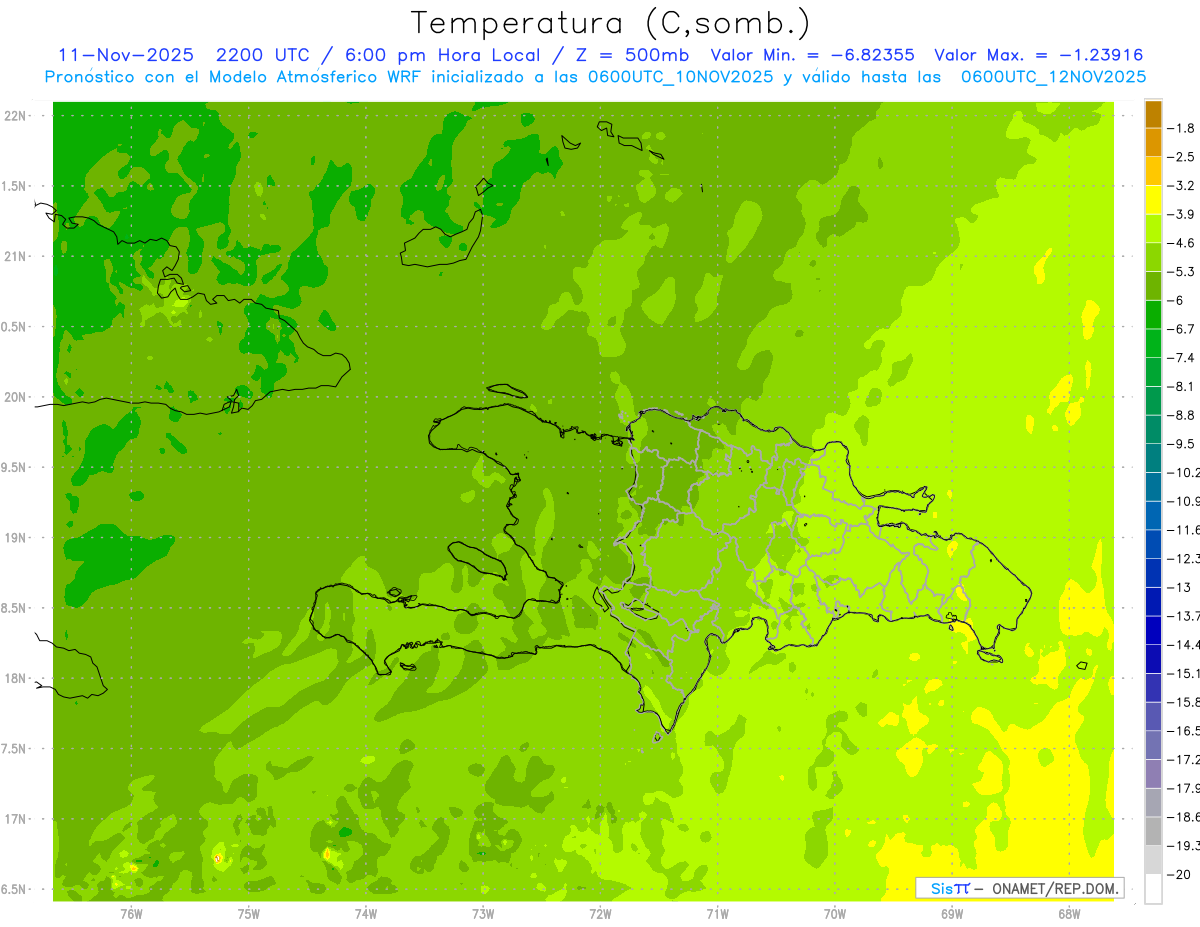Pick the dark orange swatch above -1.8
Viewport: 1200px width, 927px height.
(1154, 114)
